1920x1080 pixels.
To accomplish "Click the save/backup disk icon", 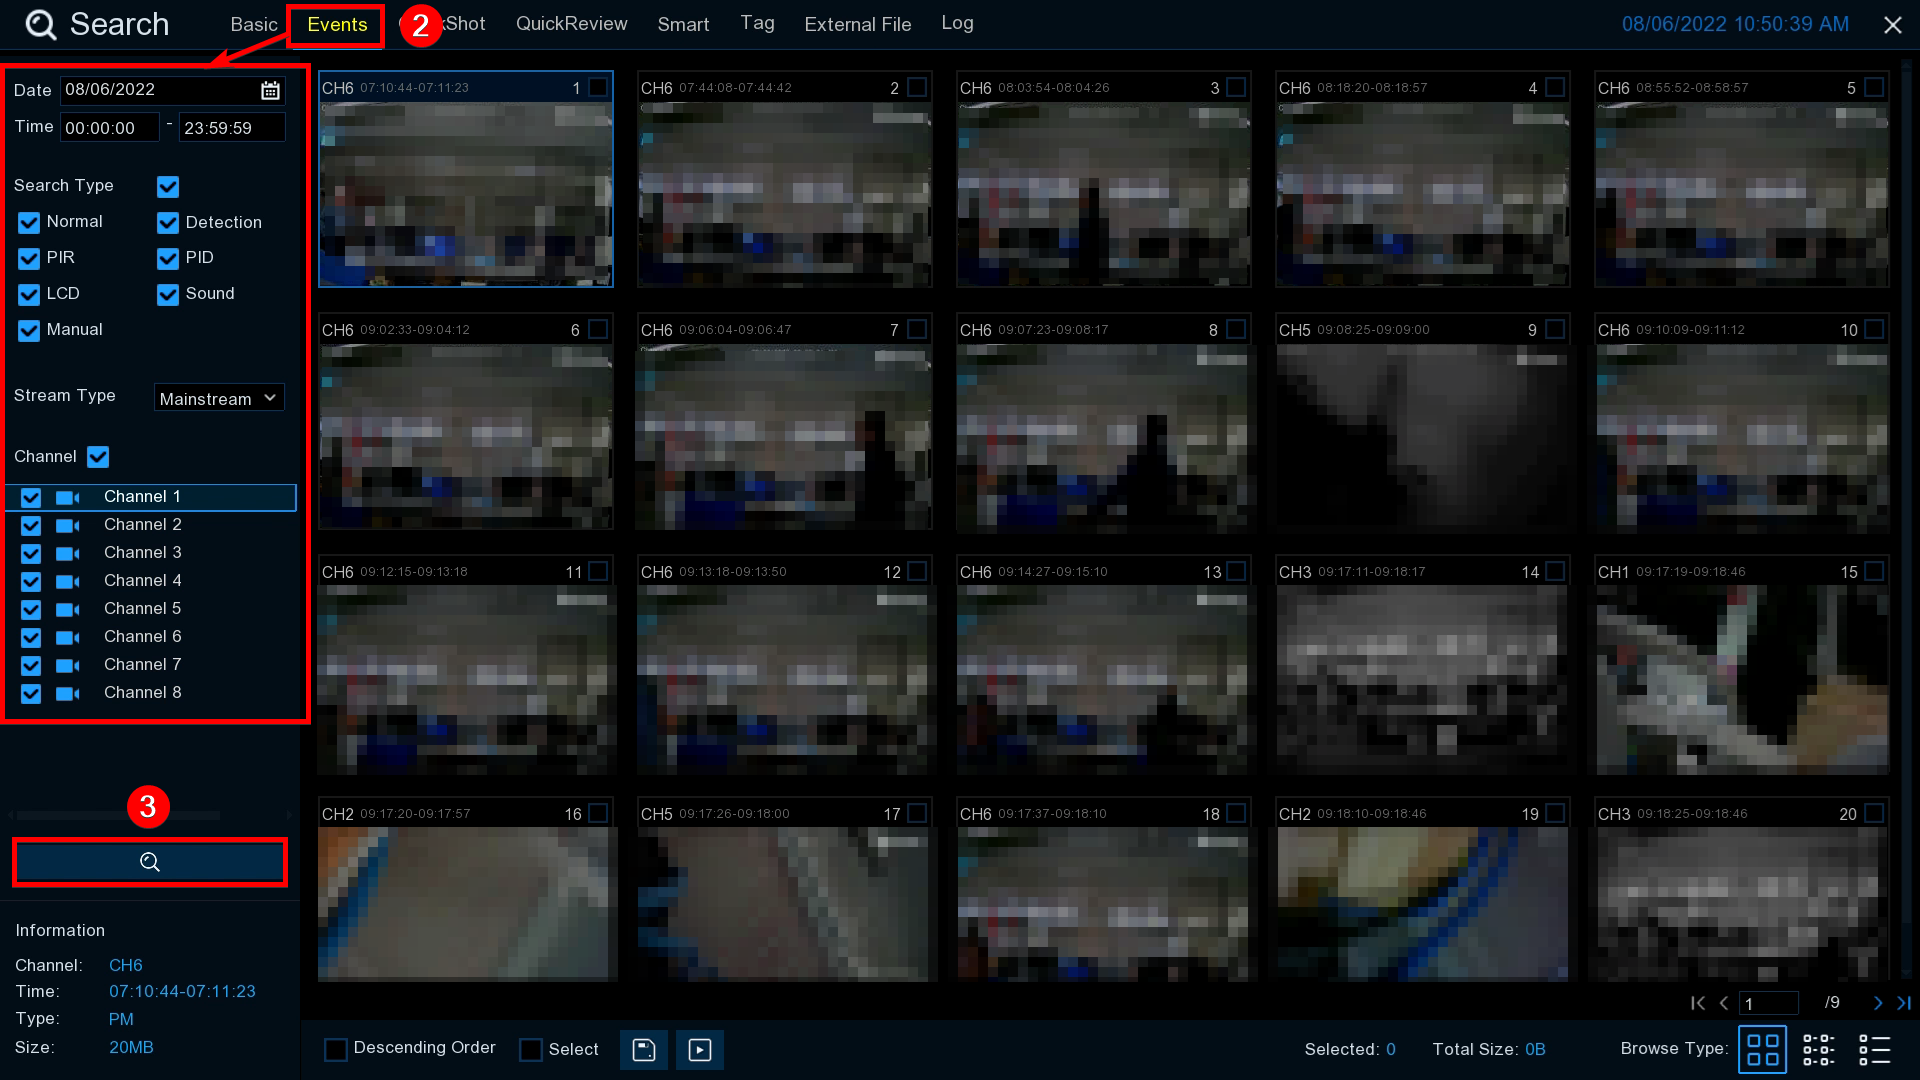I will point(643,1049).
